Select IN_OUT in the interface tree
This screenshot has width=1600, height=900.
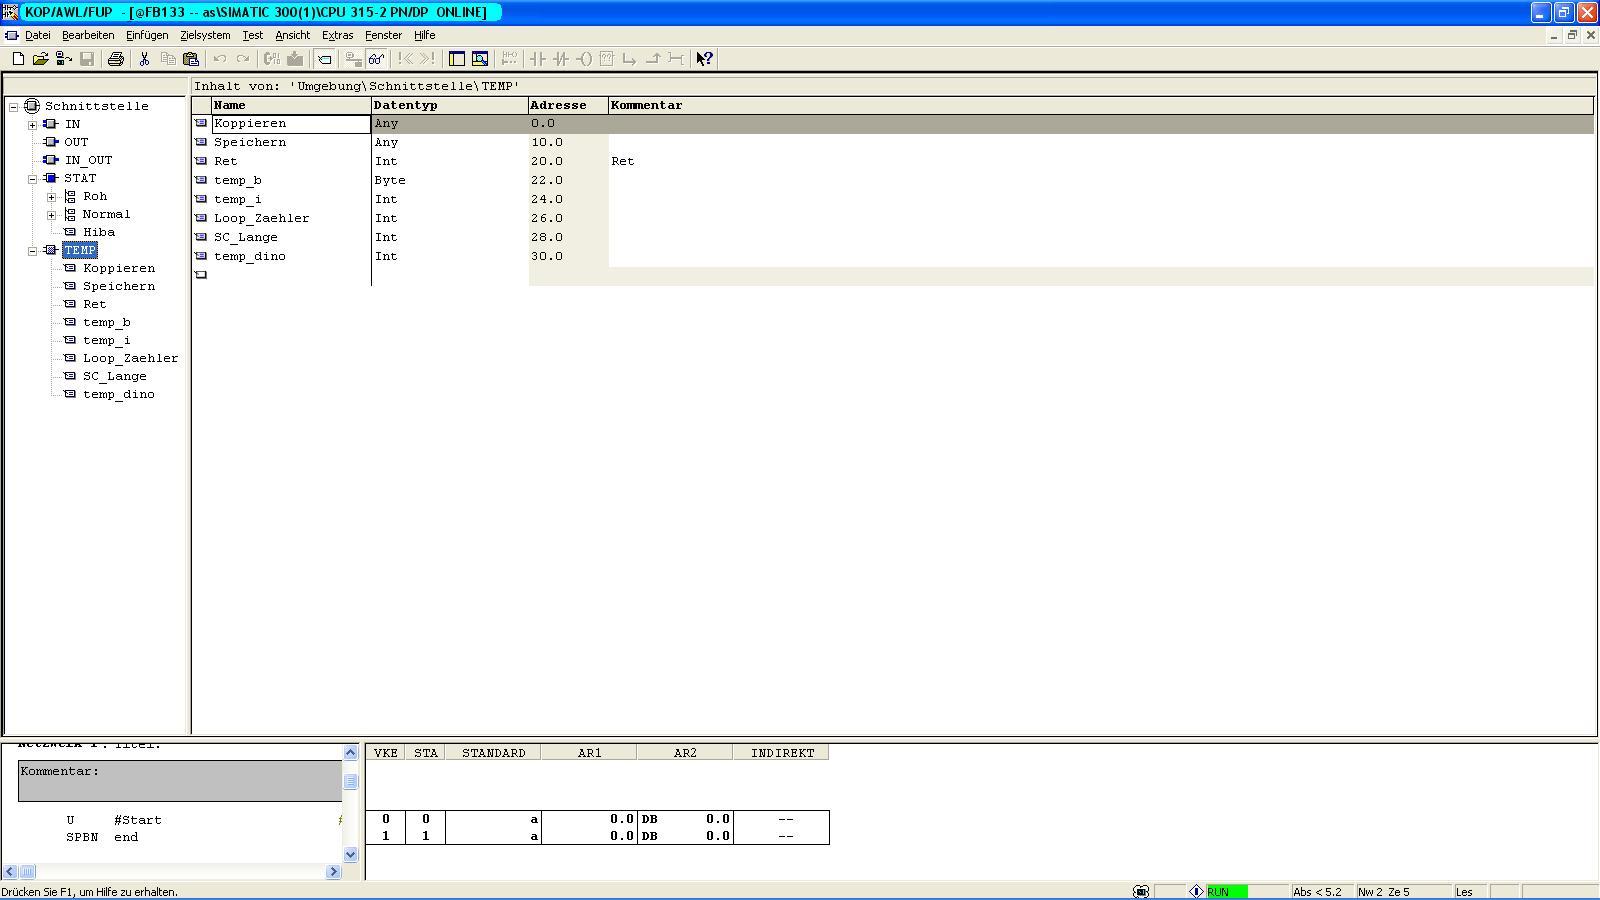(x=88, y=160)
